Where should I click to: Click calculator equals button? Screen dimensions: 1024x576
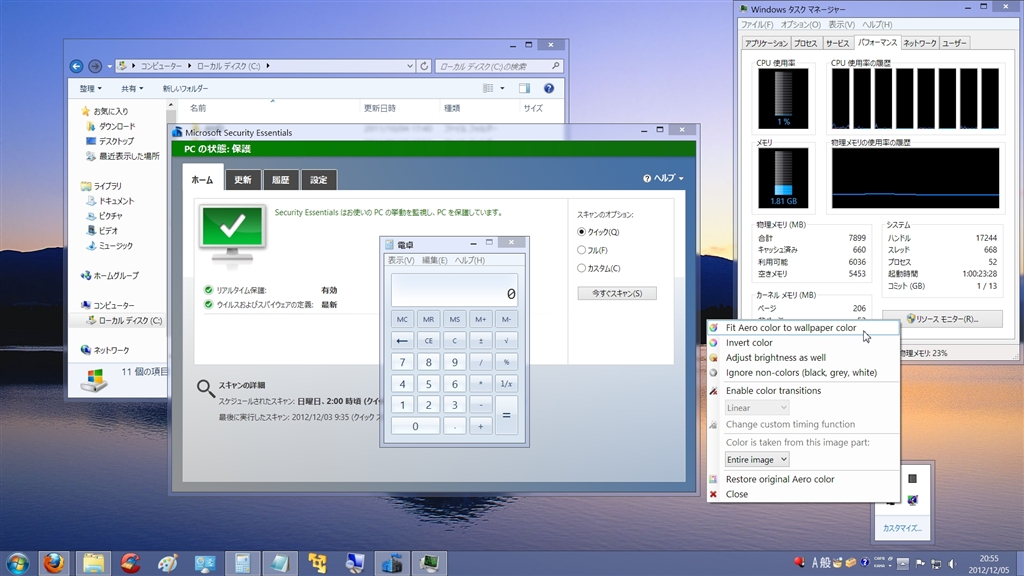pyautogui.click(x=506, y=415)
